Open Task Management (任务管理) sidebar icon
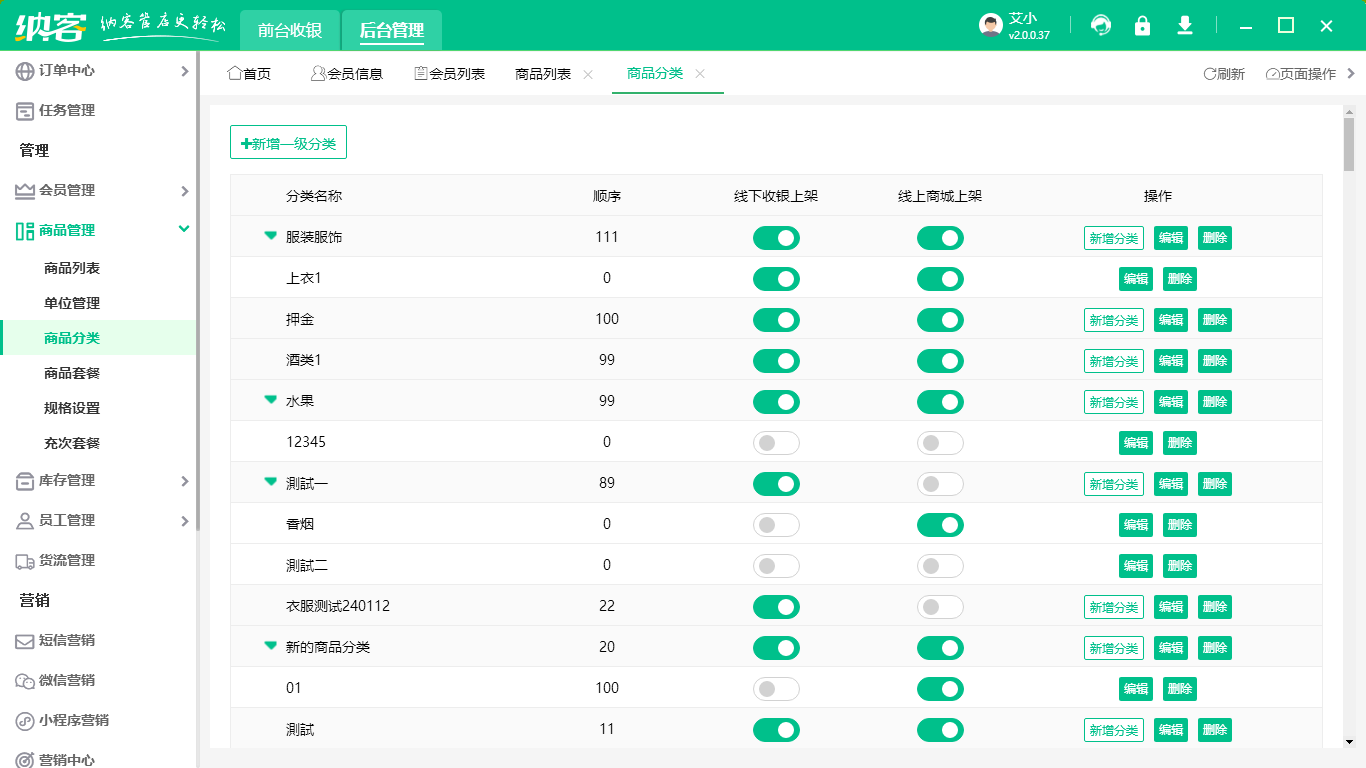The height and width of the screenshot is (768, 1366). point(25,111)
